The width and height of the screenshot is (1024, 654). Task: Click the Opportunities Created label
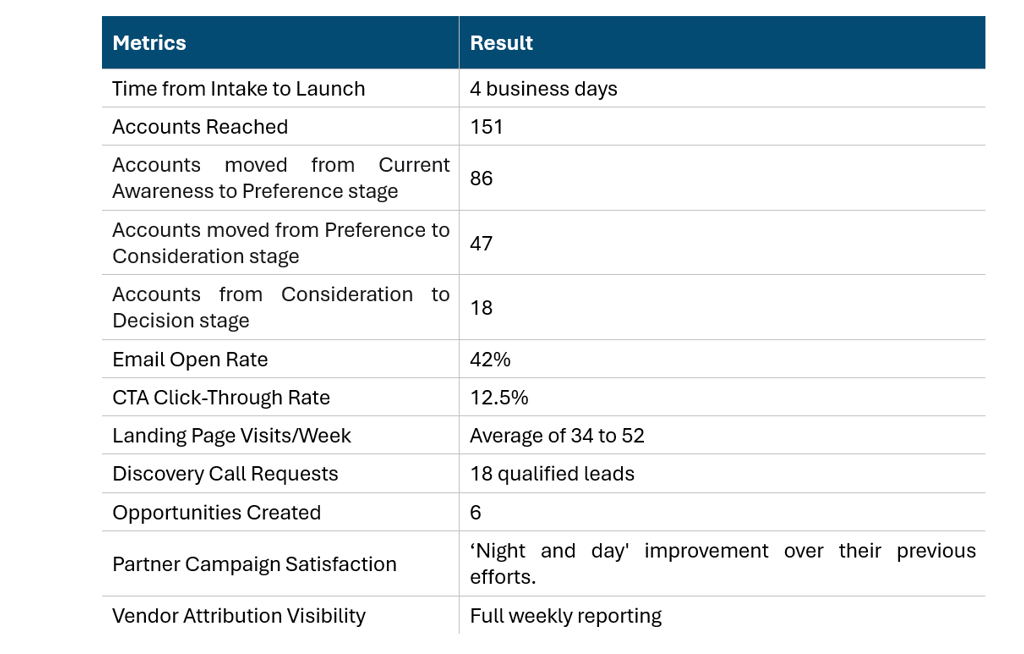tap(217, 512)
